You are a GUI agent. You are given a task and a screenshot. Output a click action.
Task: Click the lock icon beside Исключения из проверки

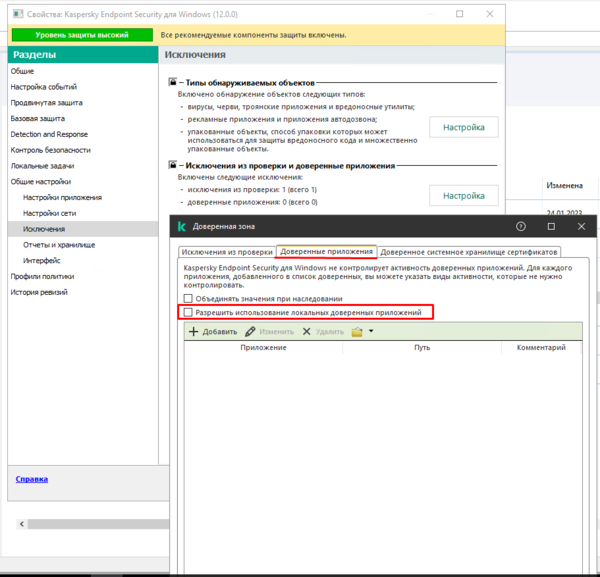[172, 165]
